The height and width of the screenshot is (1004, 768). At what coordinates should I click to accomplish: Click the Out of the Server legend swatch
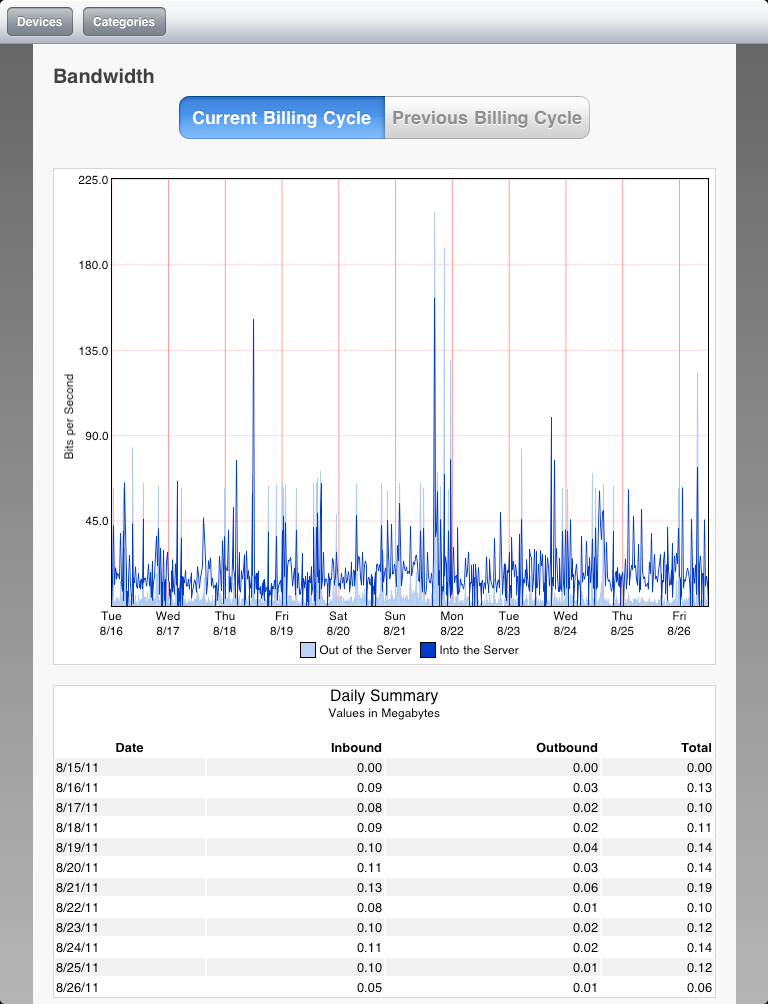click(308, 650)
